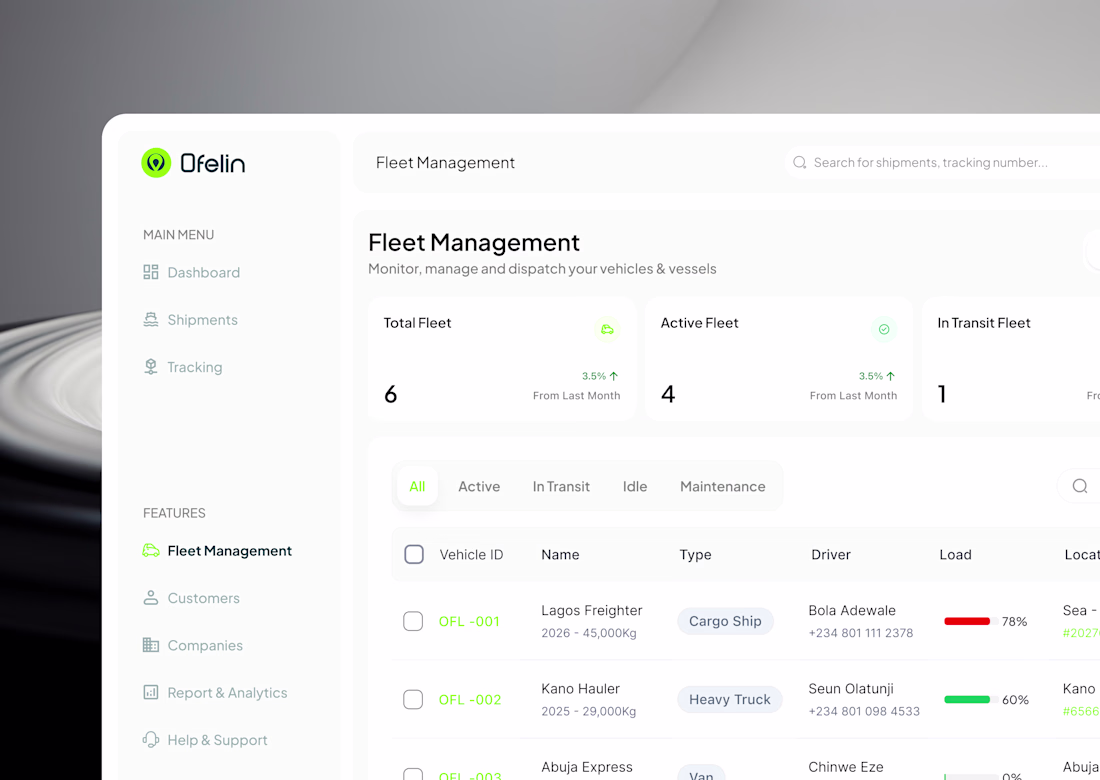Click the table search icon button
The height and width of the screenshot is (780, 1100).
pos(1080,486)
